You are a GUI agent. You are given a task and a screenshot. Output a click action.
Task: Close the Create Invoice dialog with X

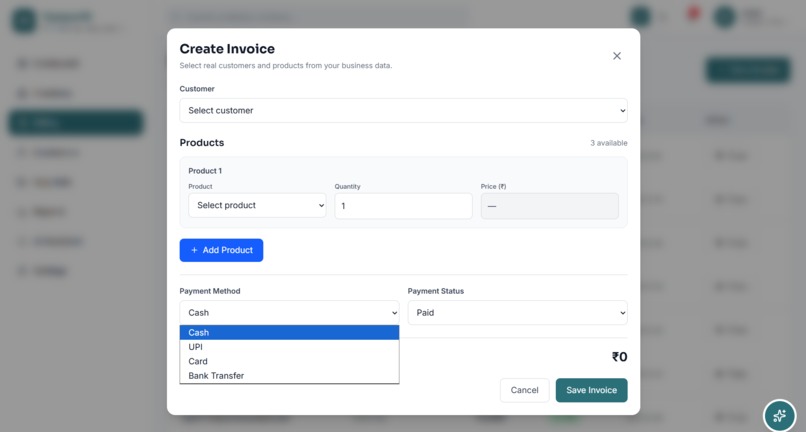click(617, 56)
